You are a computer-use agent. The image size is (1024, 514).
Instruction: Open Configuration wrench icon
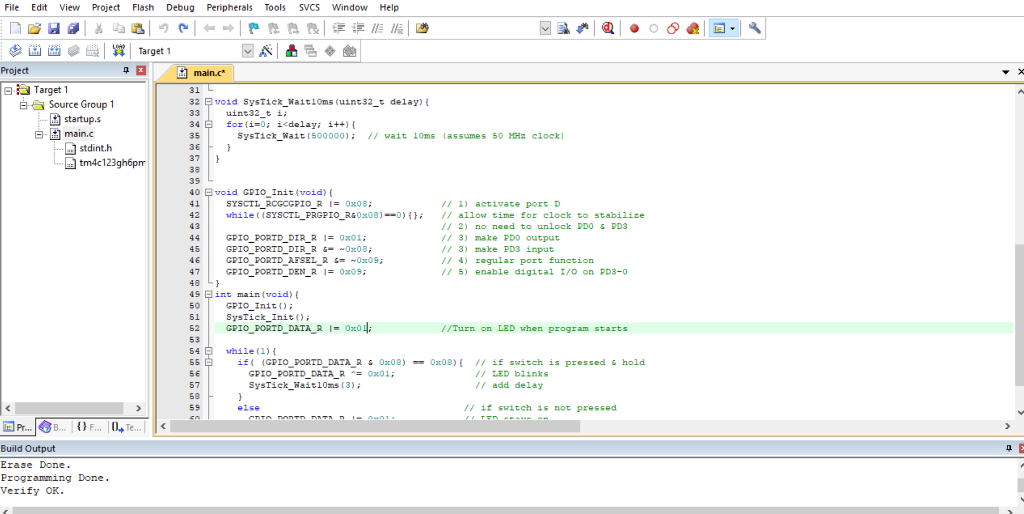click(x=754, y=28)
